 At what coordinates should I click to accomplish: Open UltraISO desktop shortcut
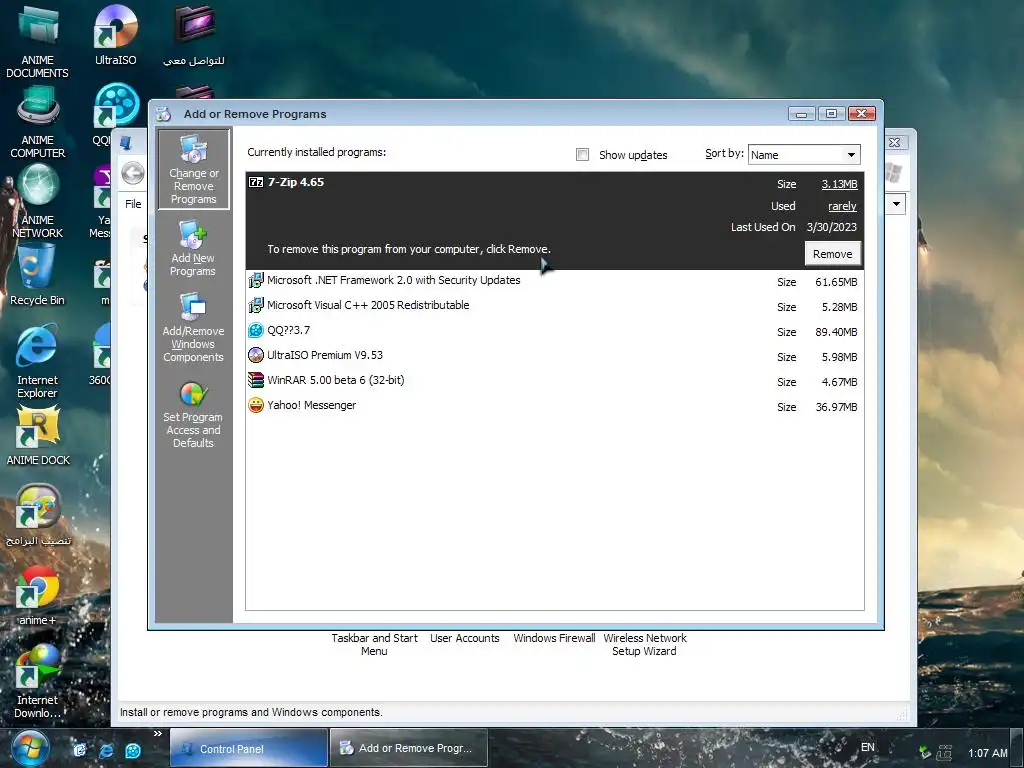pos(116,35)
